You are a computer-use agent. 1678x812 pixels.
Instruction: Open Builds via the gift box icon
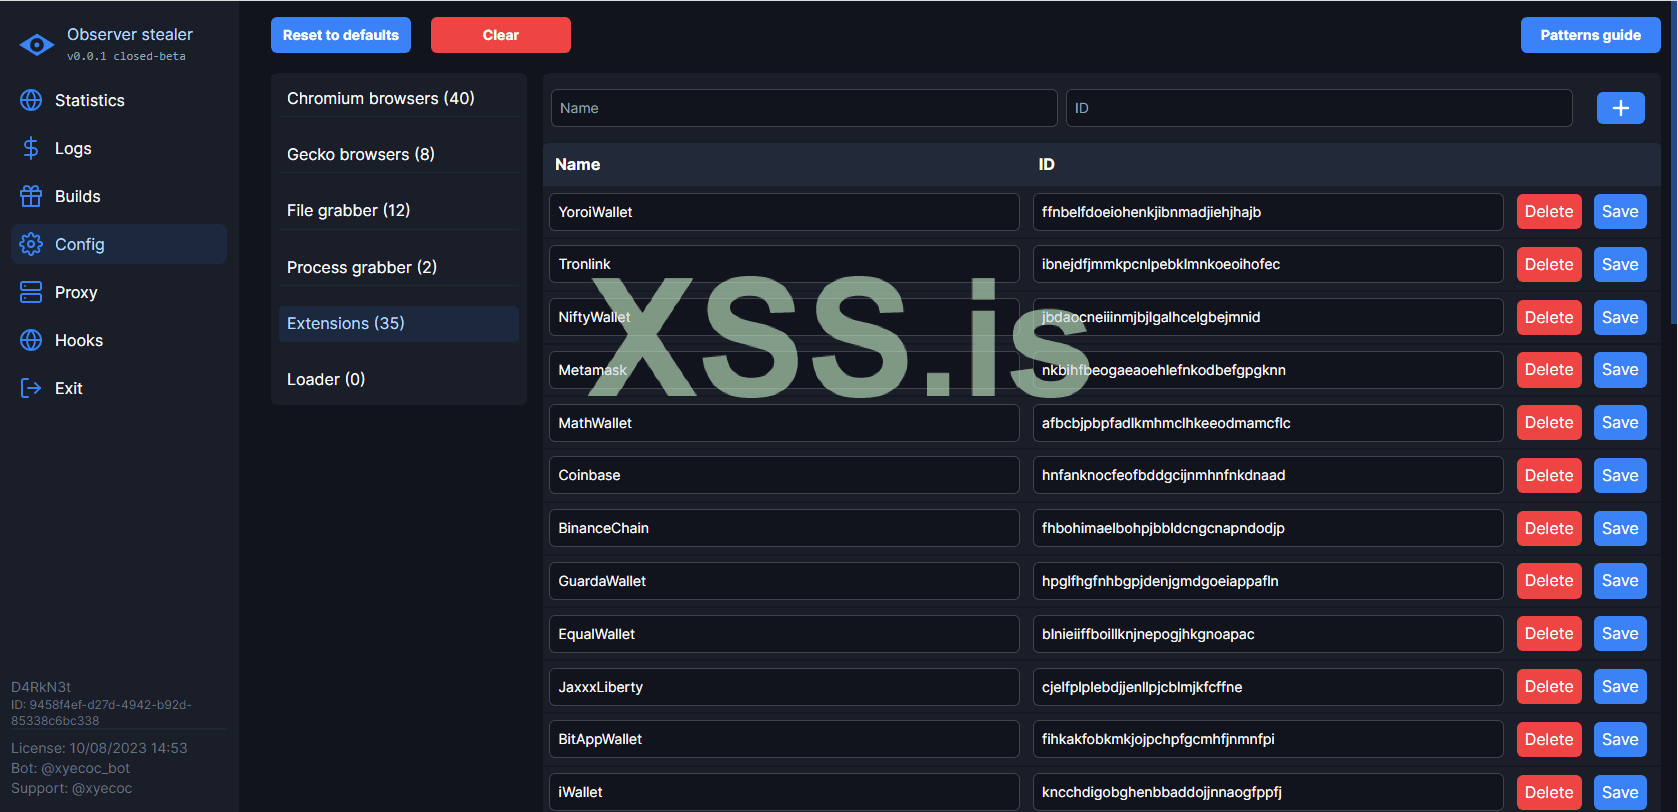(x=31, y=196)
